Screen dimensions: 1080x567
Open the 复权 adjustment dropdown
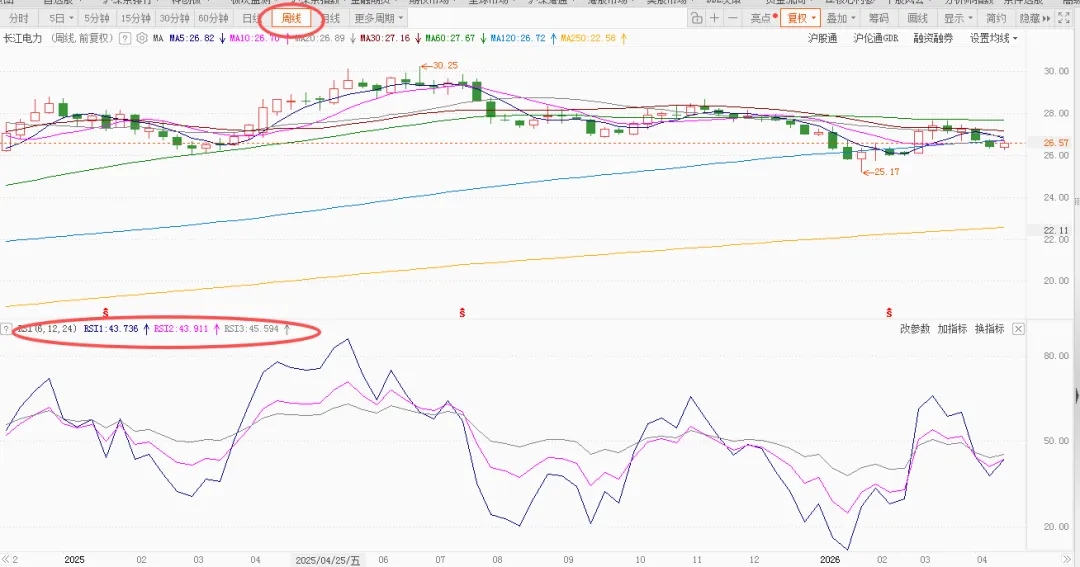point(800,19)
